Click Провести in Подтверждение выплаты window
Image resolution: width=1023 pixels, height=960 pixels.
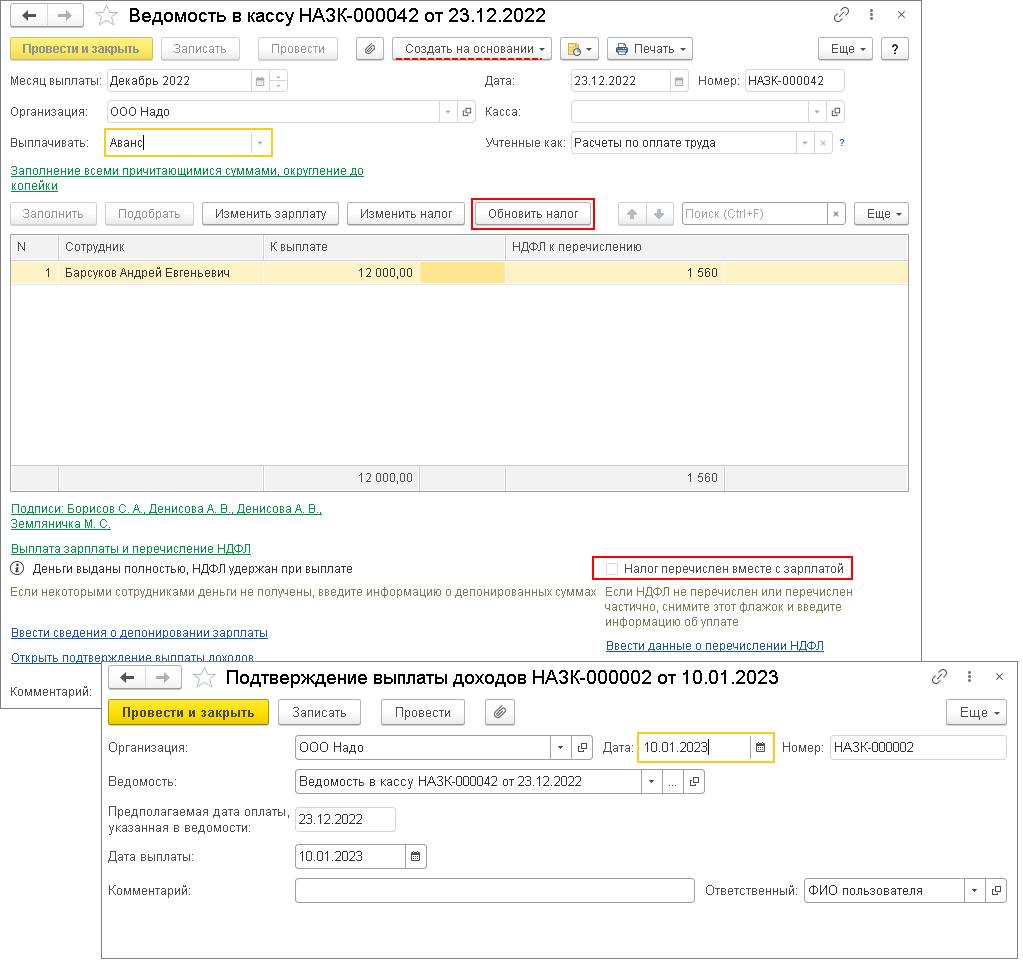(x=423, y=713)
